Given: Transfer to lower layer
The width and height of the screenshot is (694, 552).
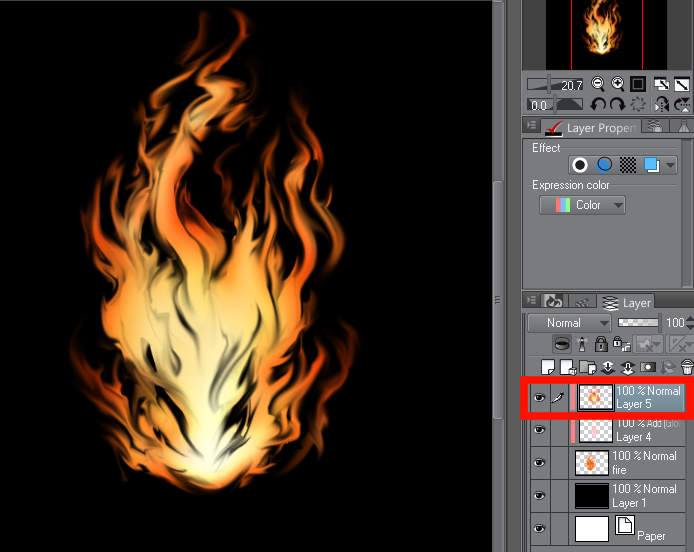Looking at the screenshot, I should [608, 367].
